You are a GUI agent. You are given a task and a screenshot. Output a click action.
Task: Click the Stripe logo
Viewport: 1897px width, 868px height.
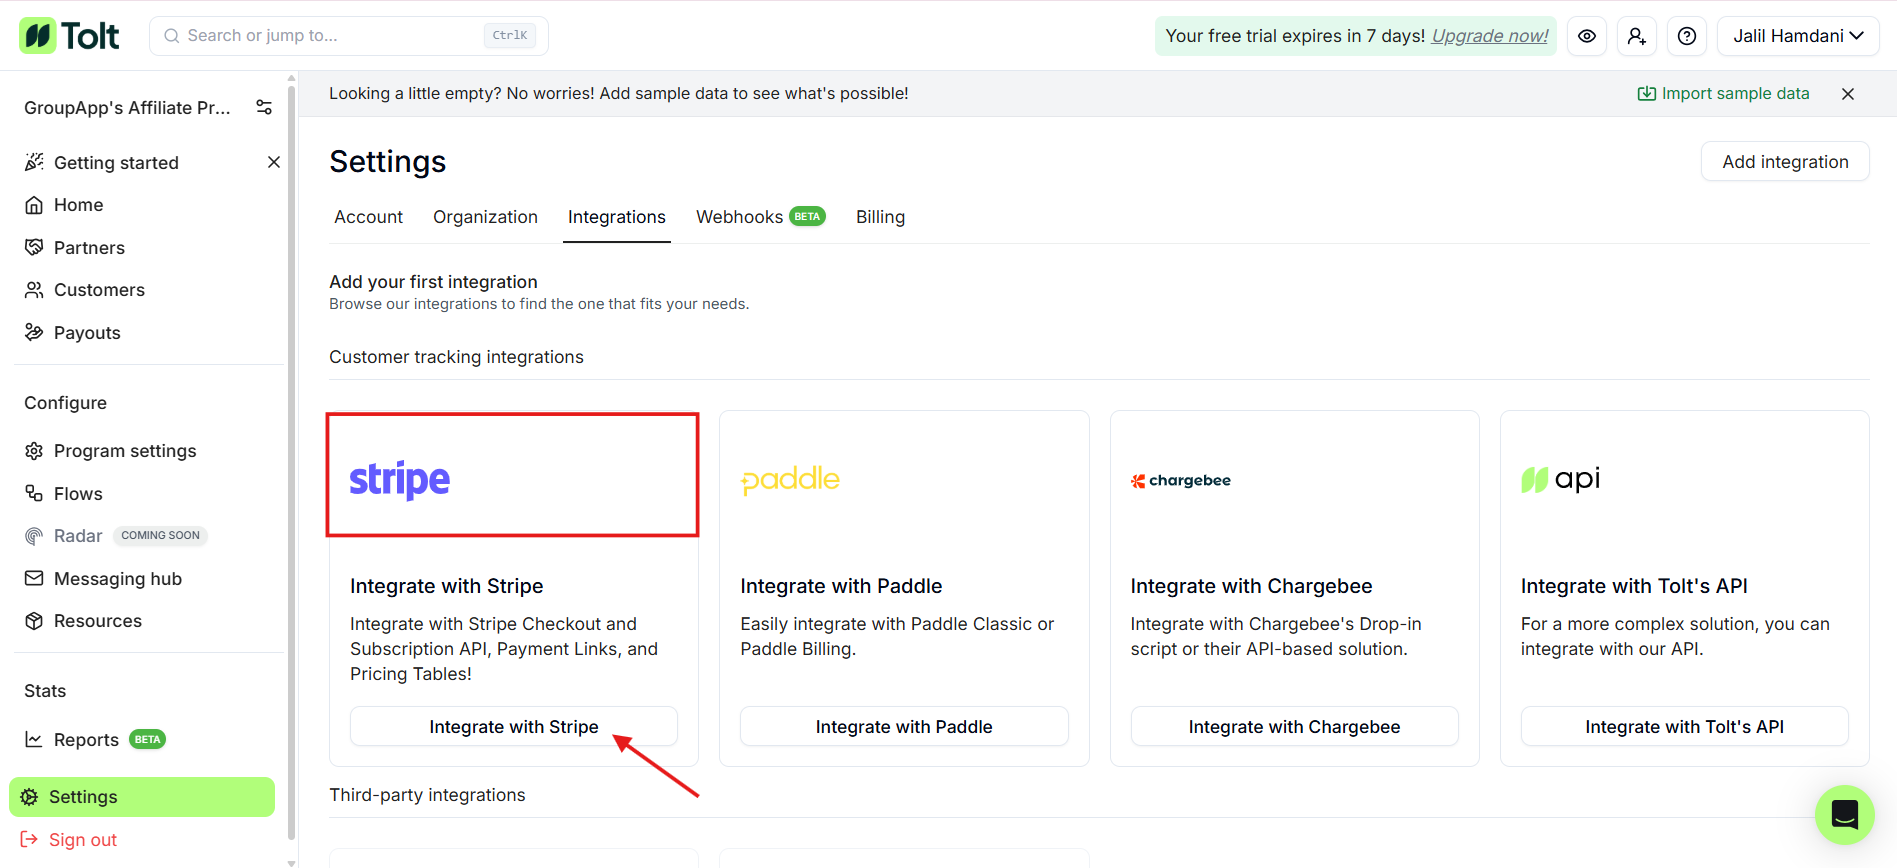pyautogui.click(x=400, y=480)
